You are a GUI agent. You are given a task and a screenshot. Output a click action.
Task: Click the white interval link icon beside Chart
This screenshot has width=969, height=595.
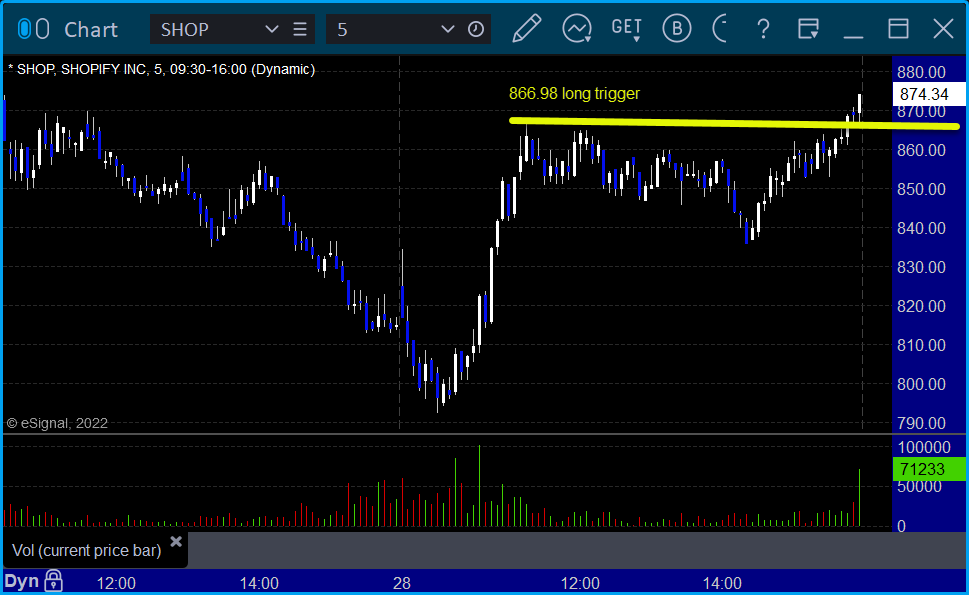(43, 29)
